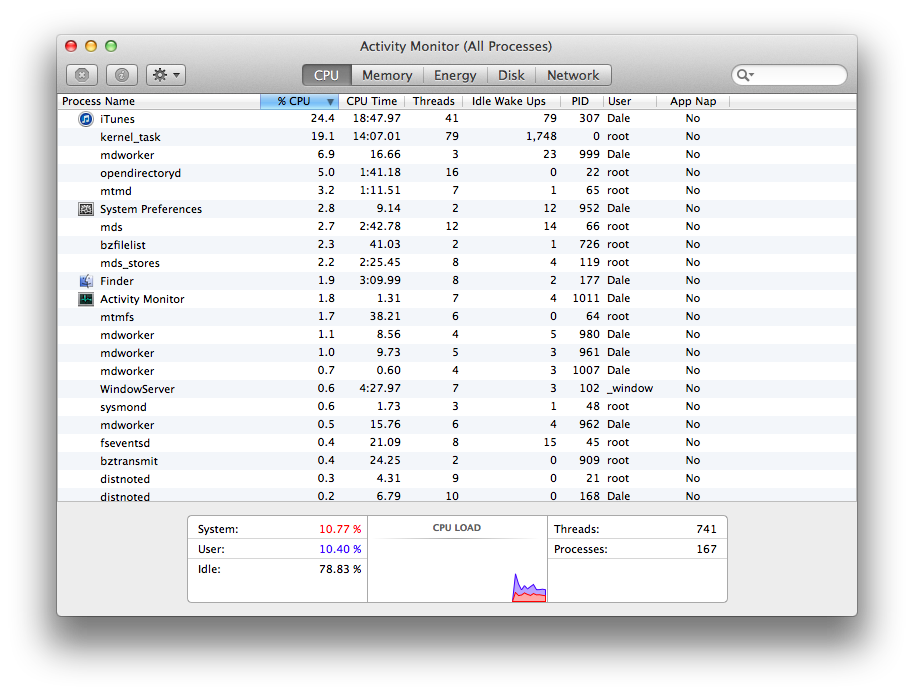Click idle wake ups value 1,748
914x695 pixels.
541,136
